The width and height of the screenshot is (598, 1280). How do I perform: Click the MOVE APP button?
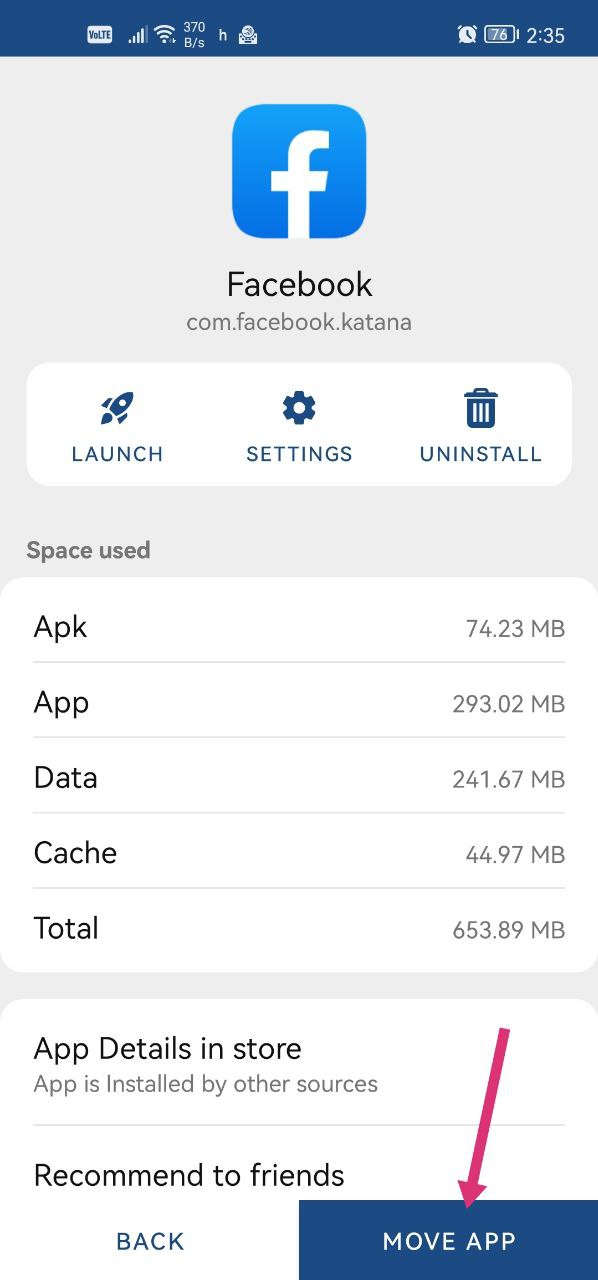pos(449,1241)
